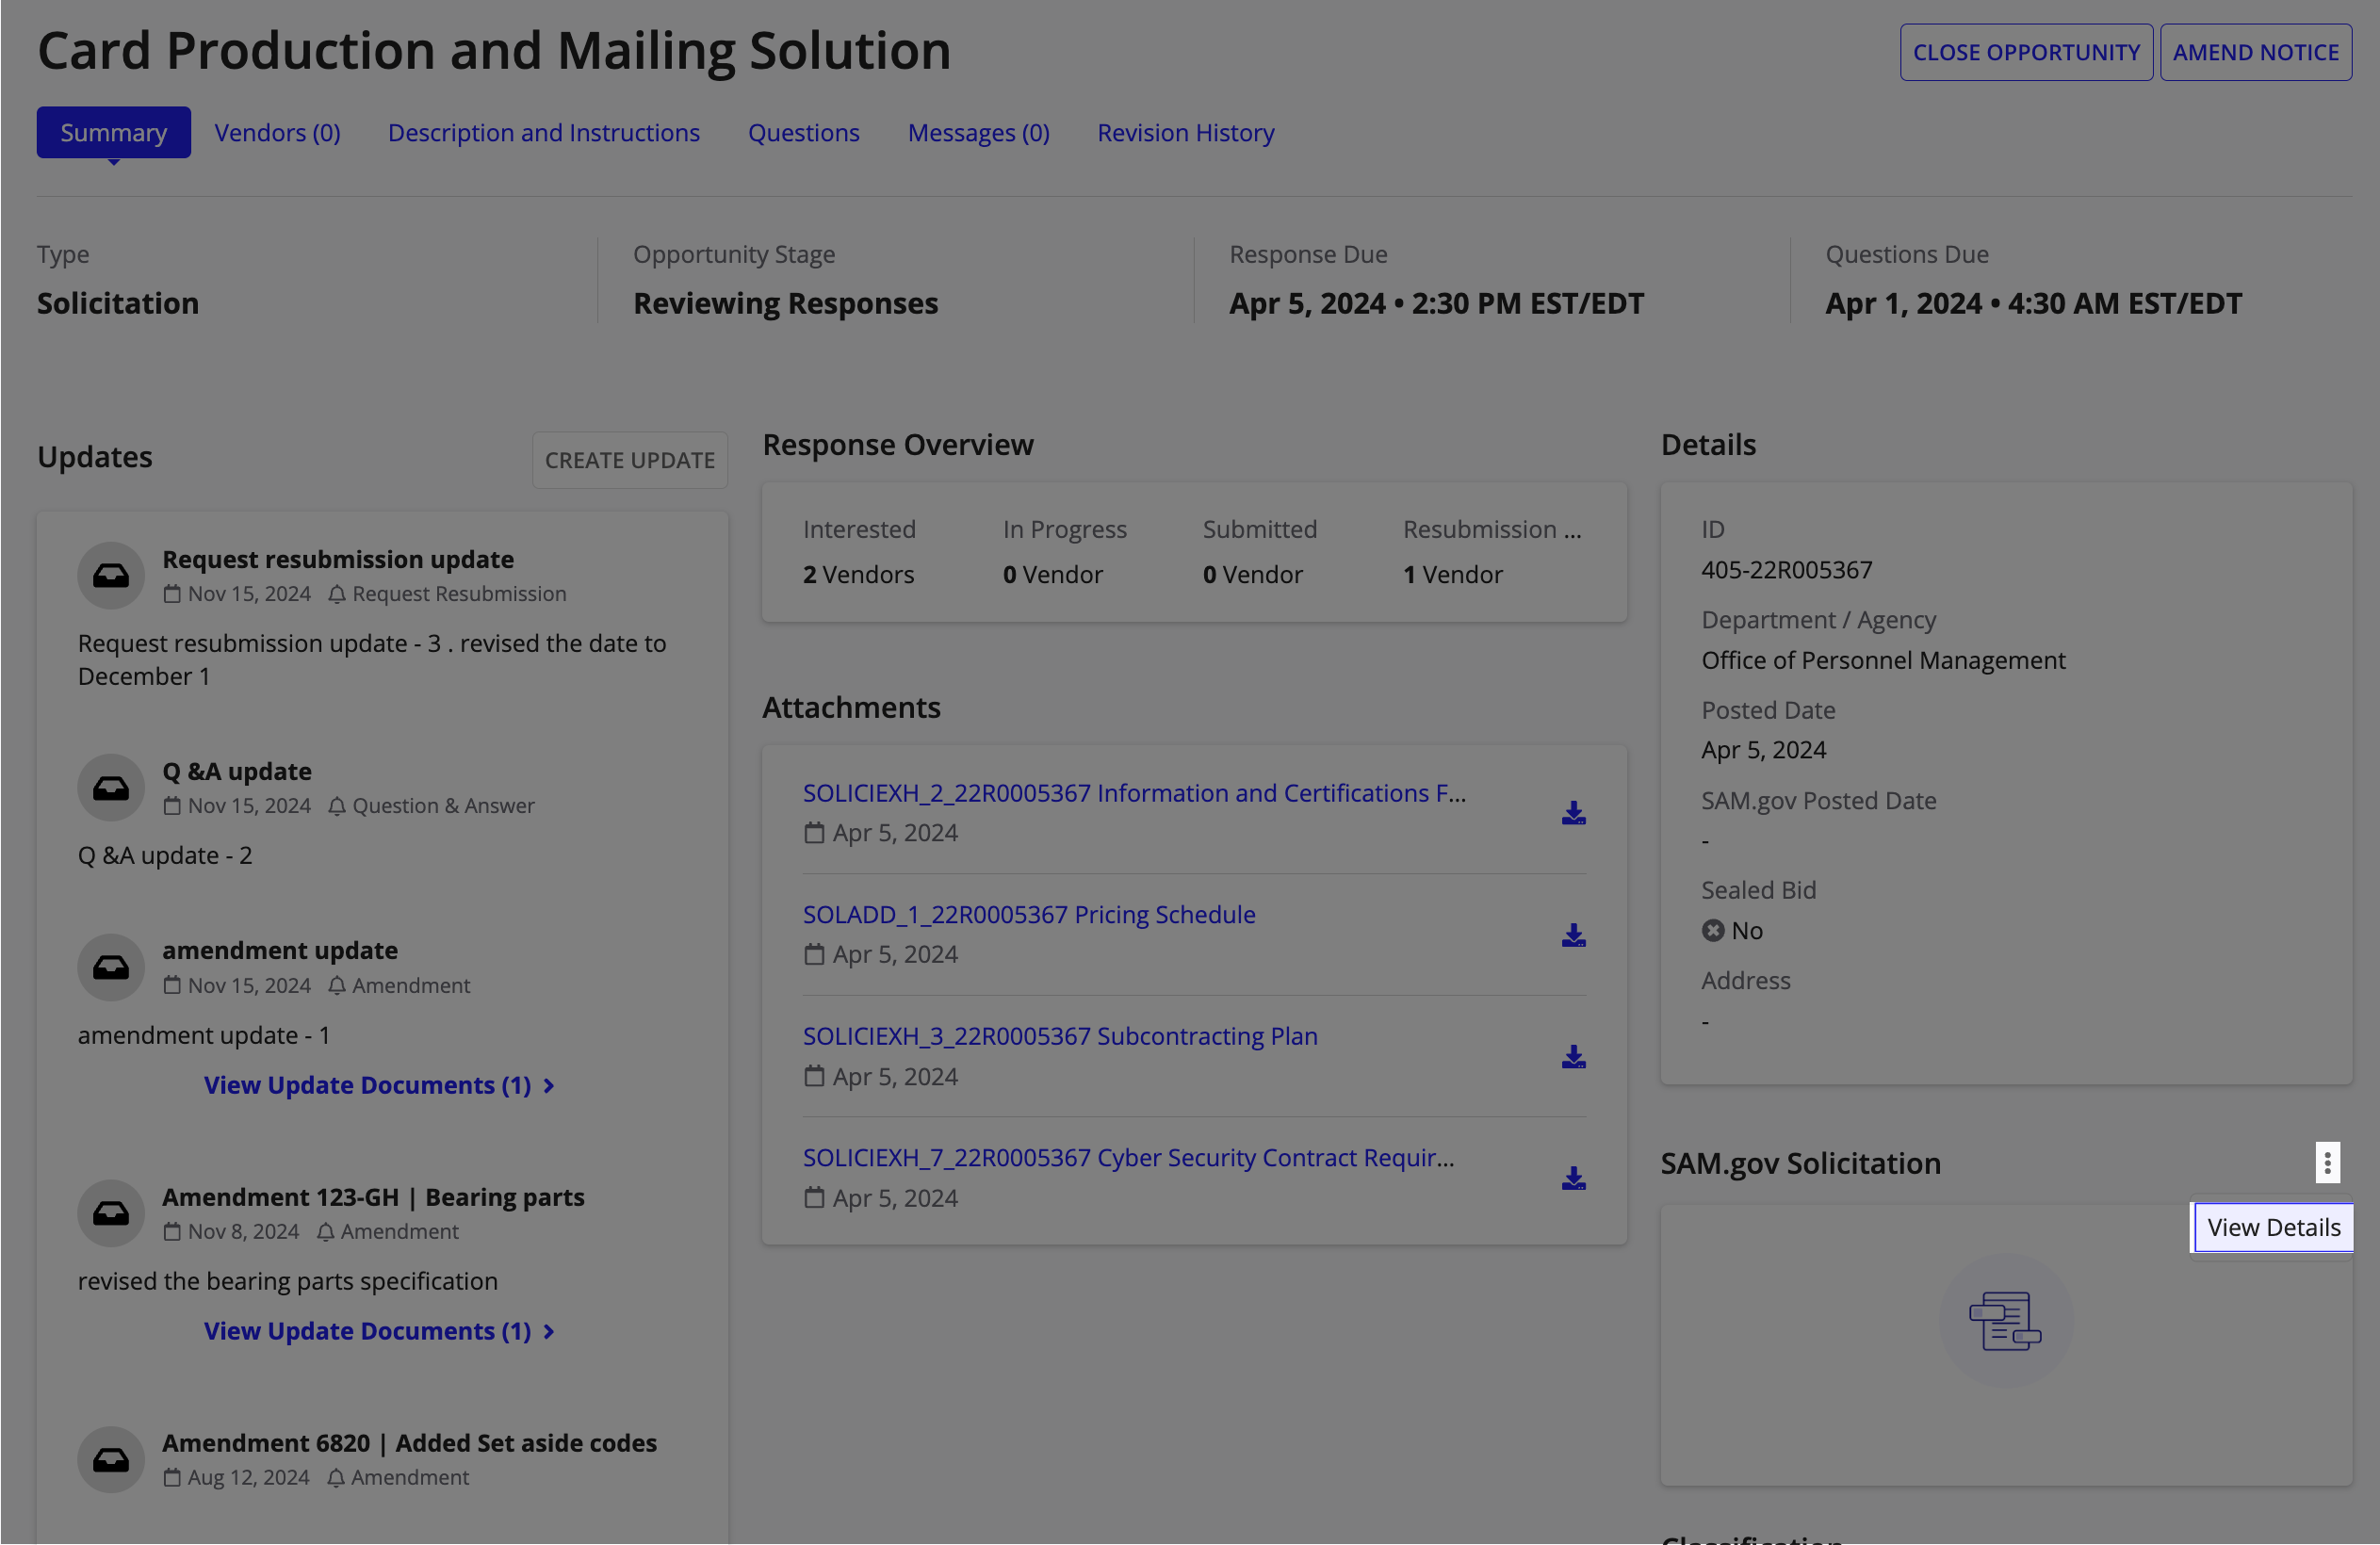Expand View Update Documents under Amendment 123-GH
The width and height of the screenshot is (2380, 1545).
(379, 1331)
